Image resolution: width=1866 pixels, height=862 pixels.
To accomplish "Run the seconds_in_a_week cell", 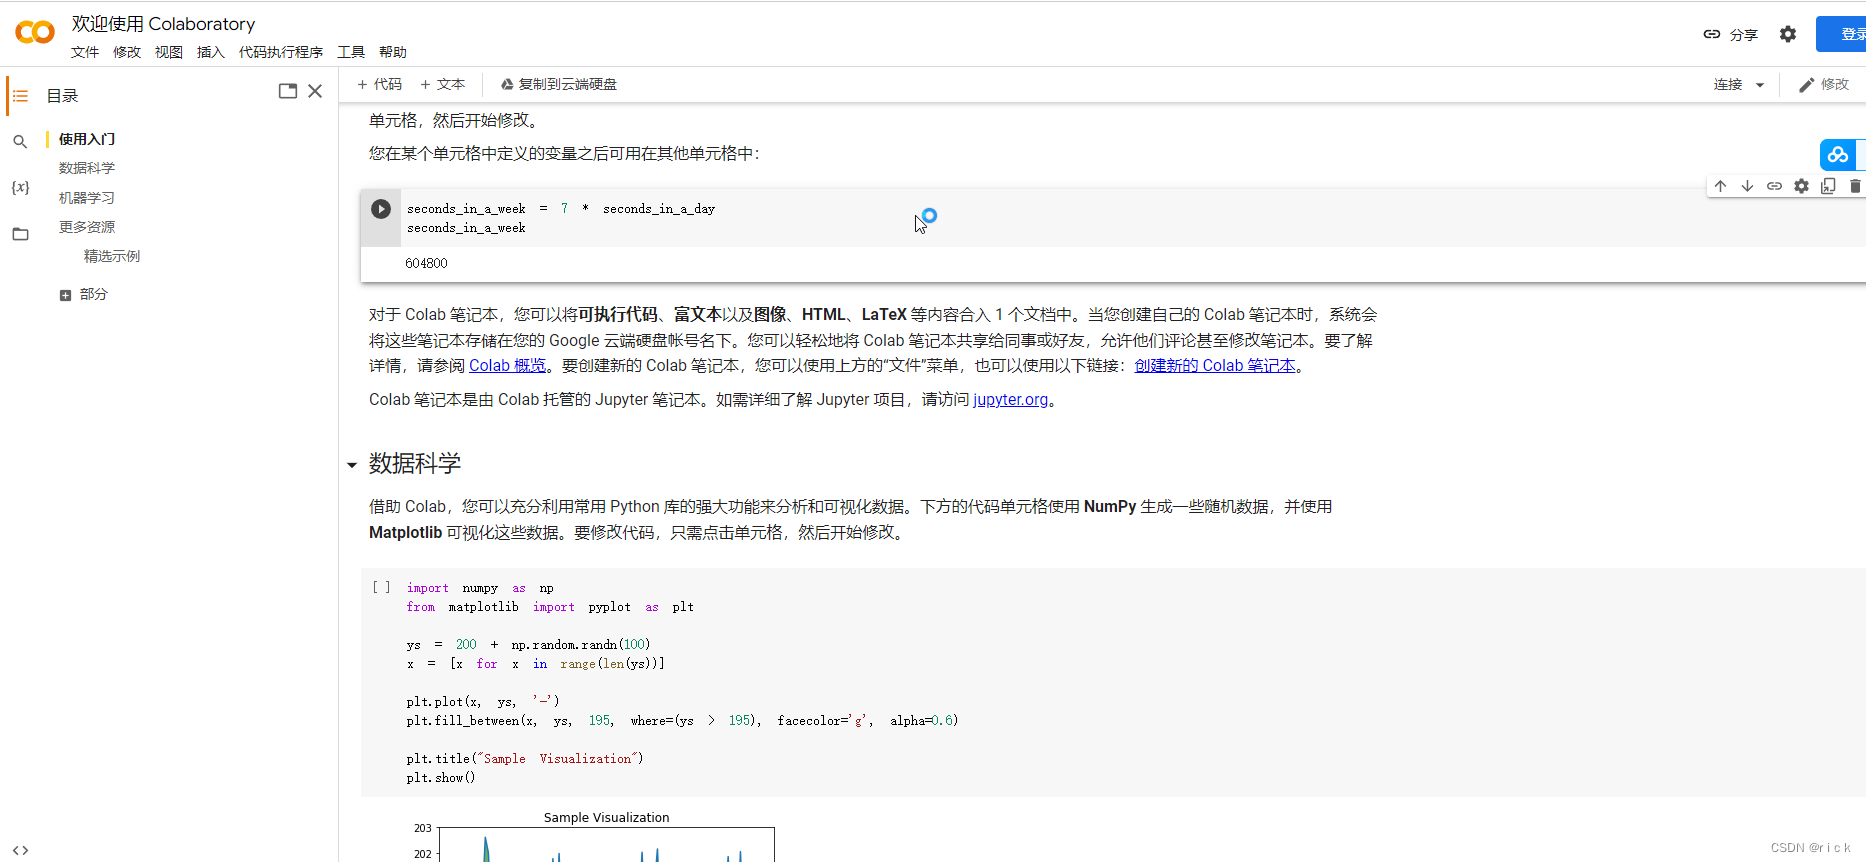I will pyautogui.click(x=381, y=209).
